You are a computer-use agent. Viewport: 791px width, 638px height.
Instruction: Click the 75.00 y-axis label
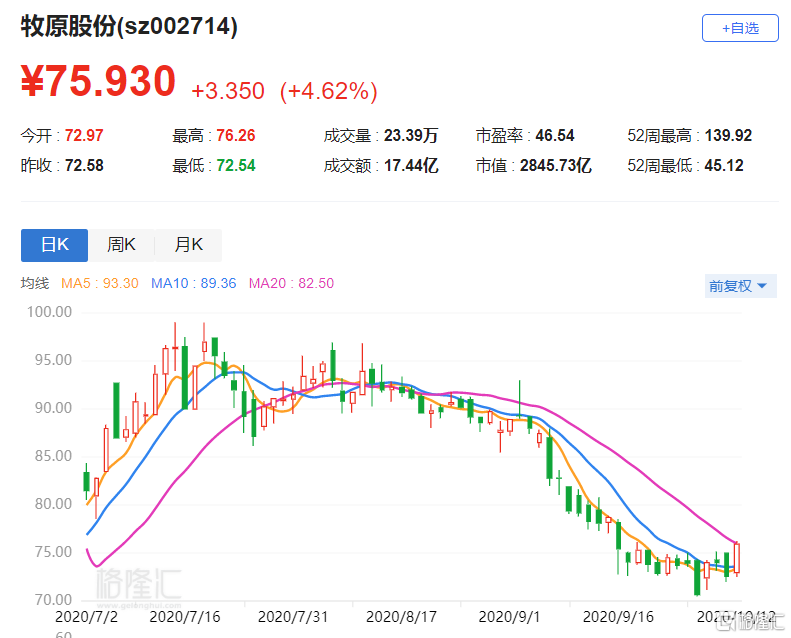[53, 552]
